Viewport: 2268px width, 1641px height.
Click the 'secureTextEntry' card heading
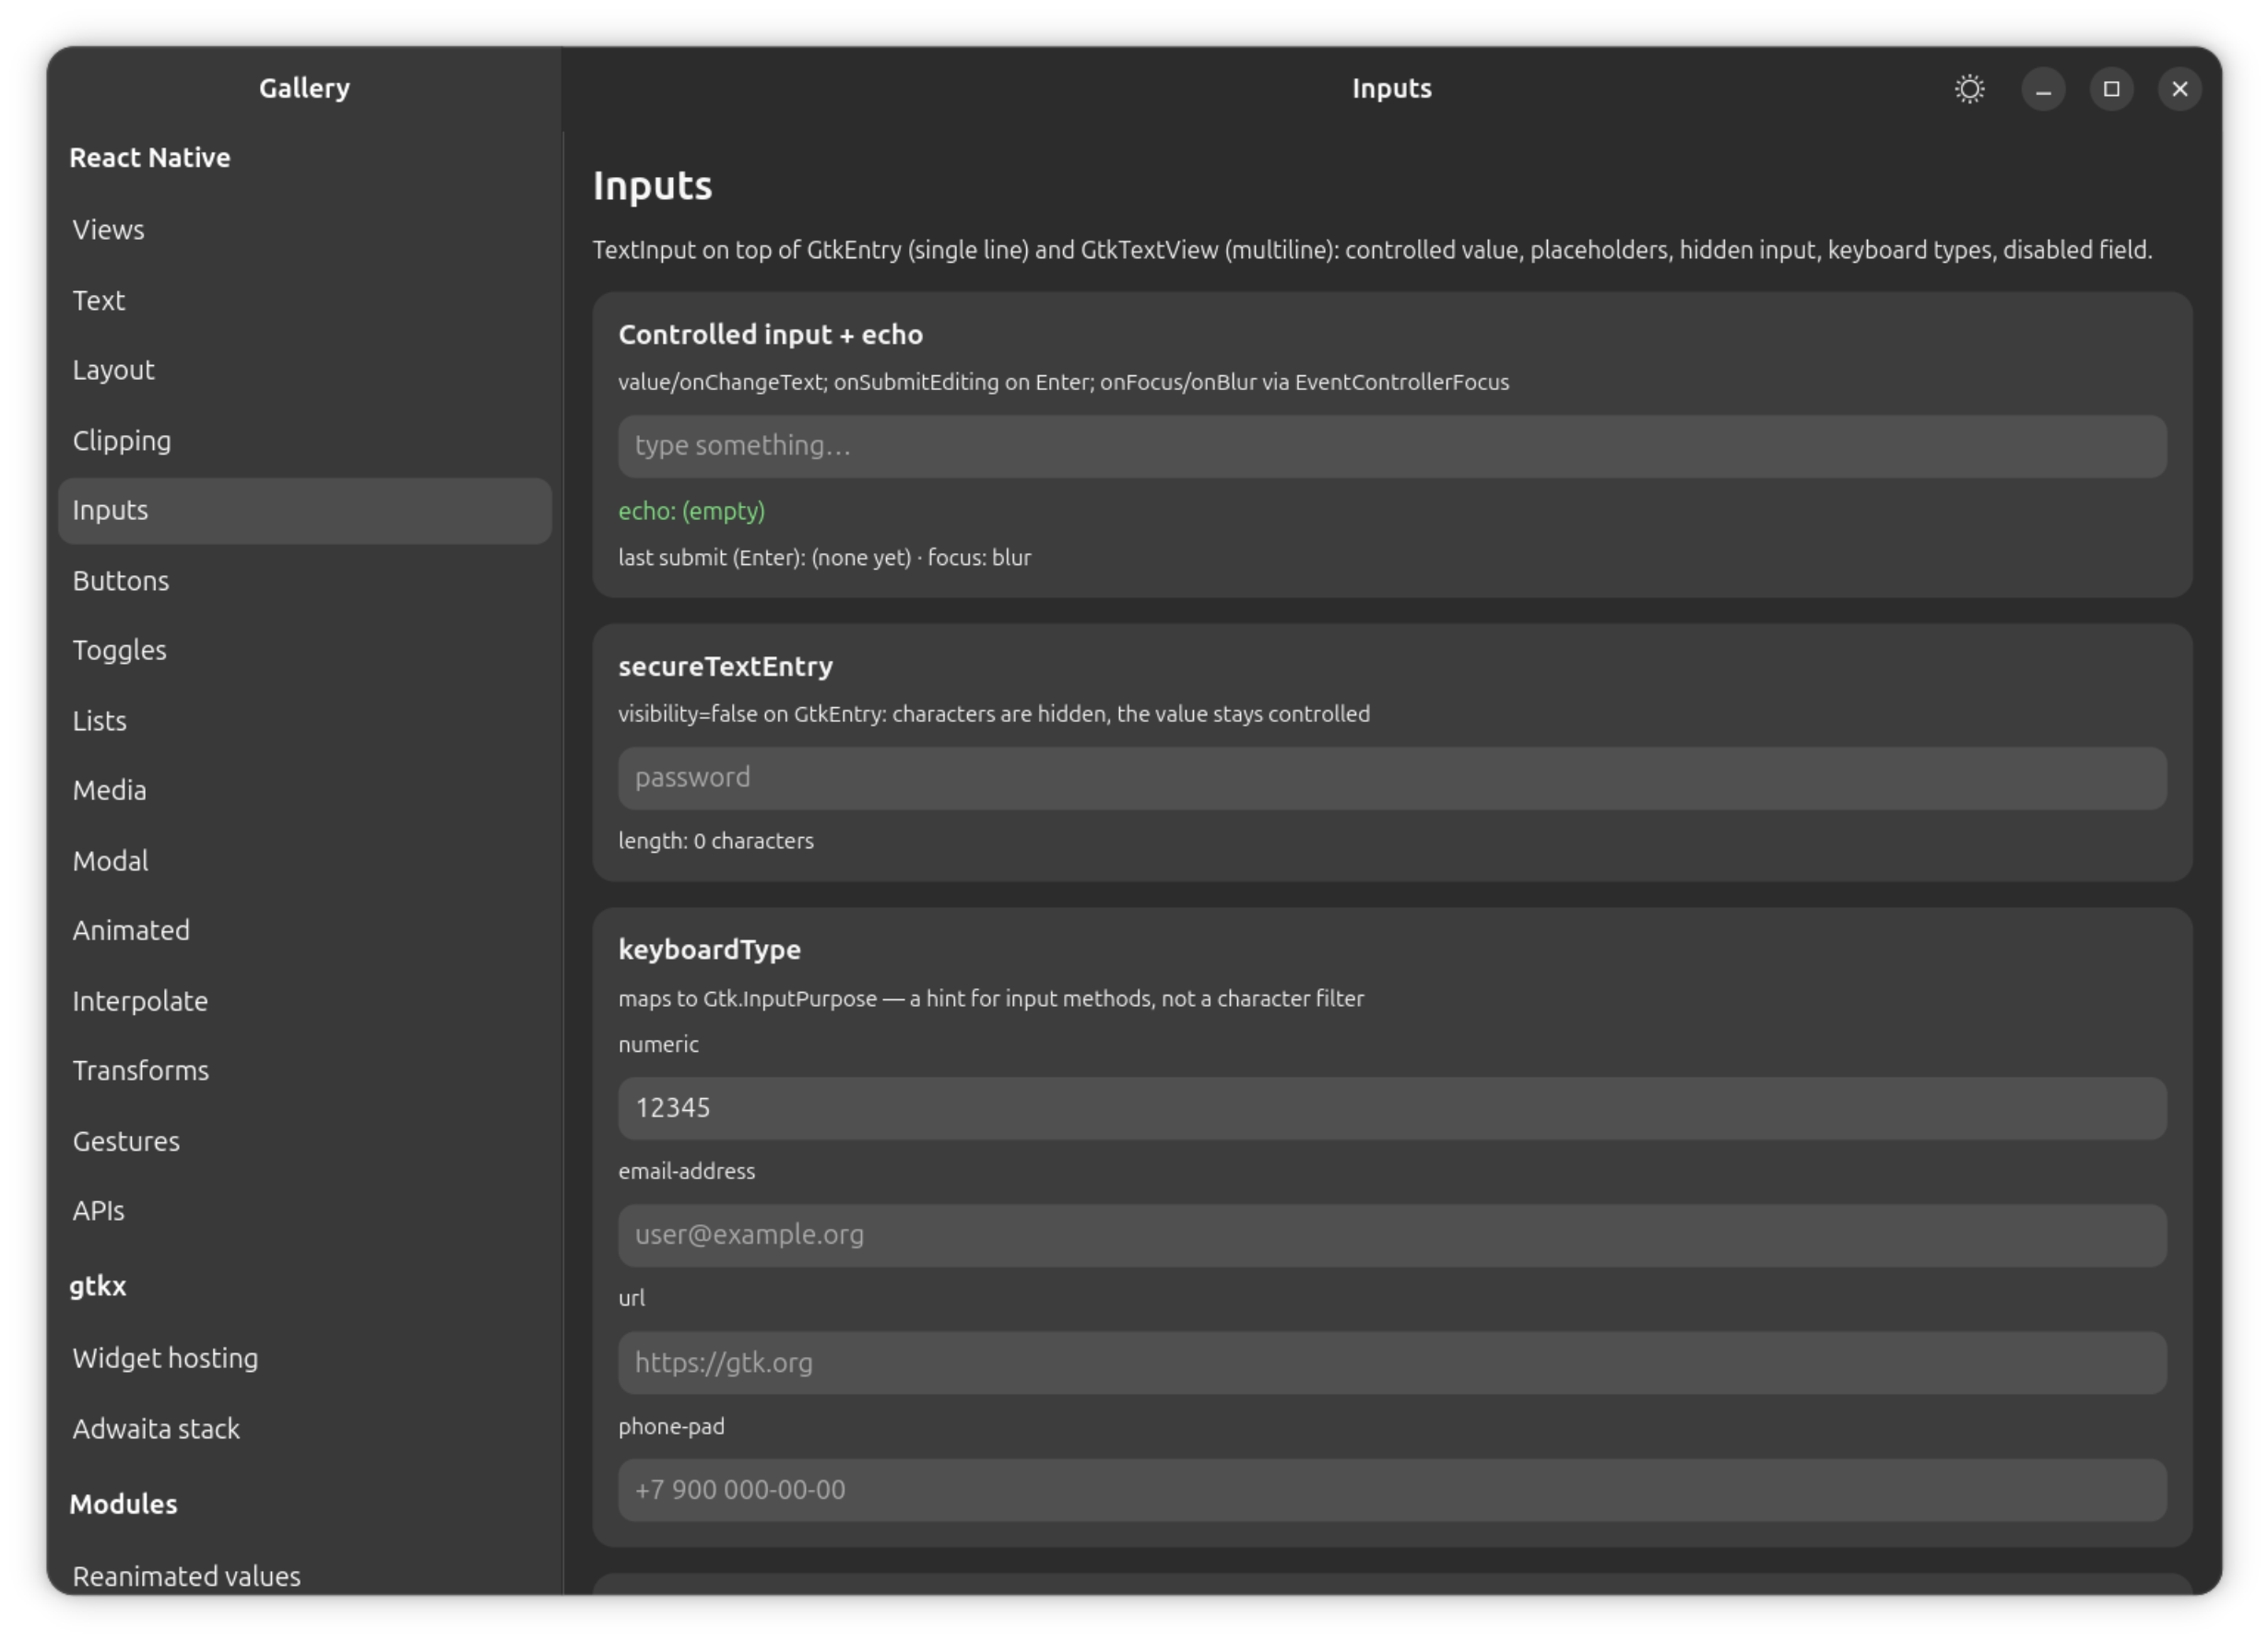pos(725,667)
